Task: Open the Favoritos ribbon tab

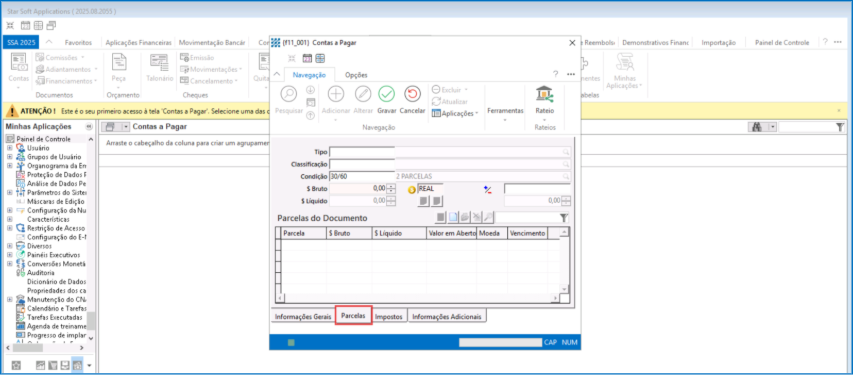Action: coord(78,42)
